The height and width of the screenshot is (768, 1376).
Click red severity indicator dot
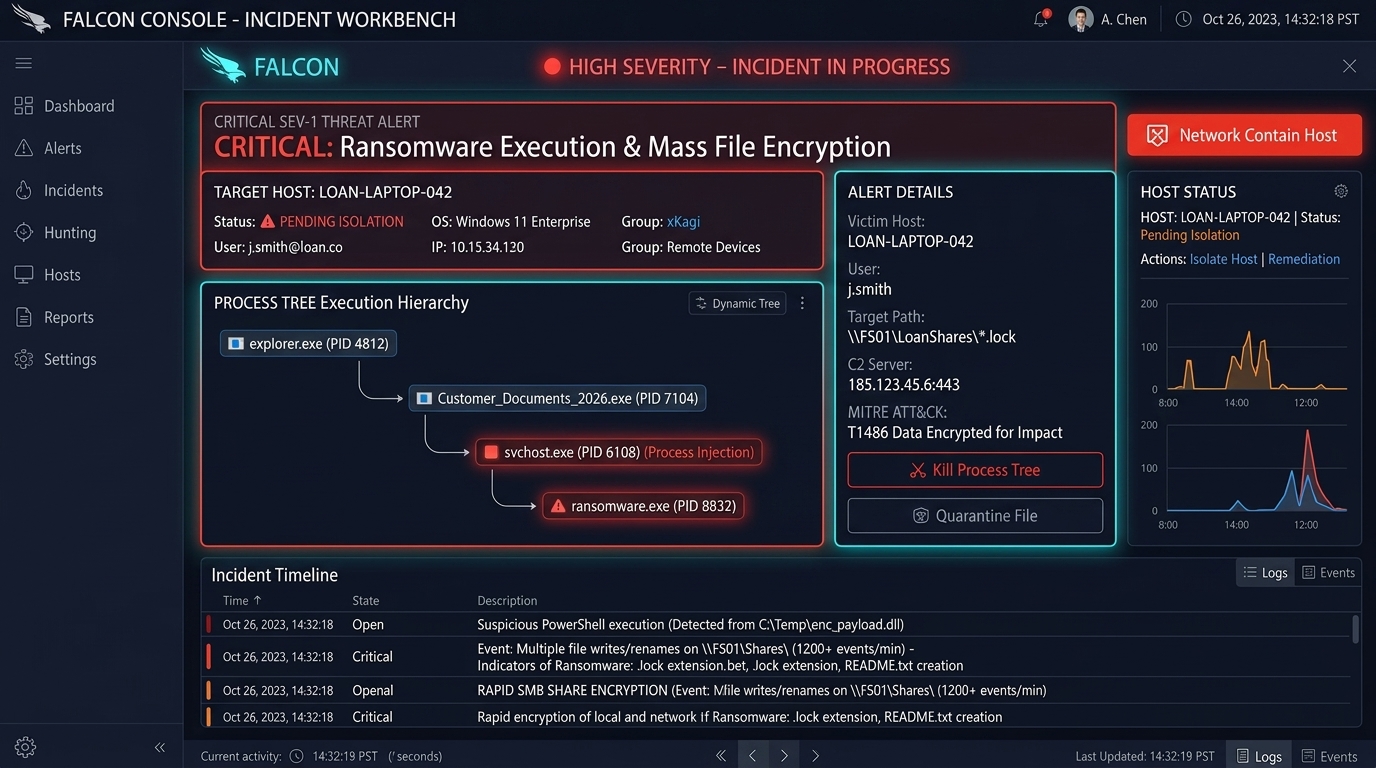[552, 67]
